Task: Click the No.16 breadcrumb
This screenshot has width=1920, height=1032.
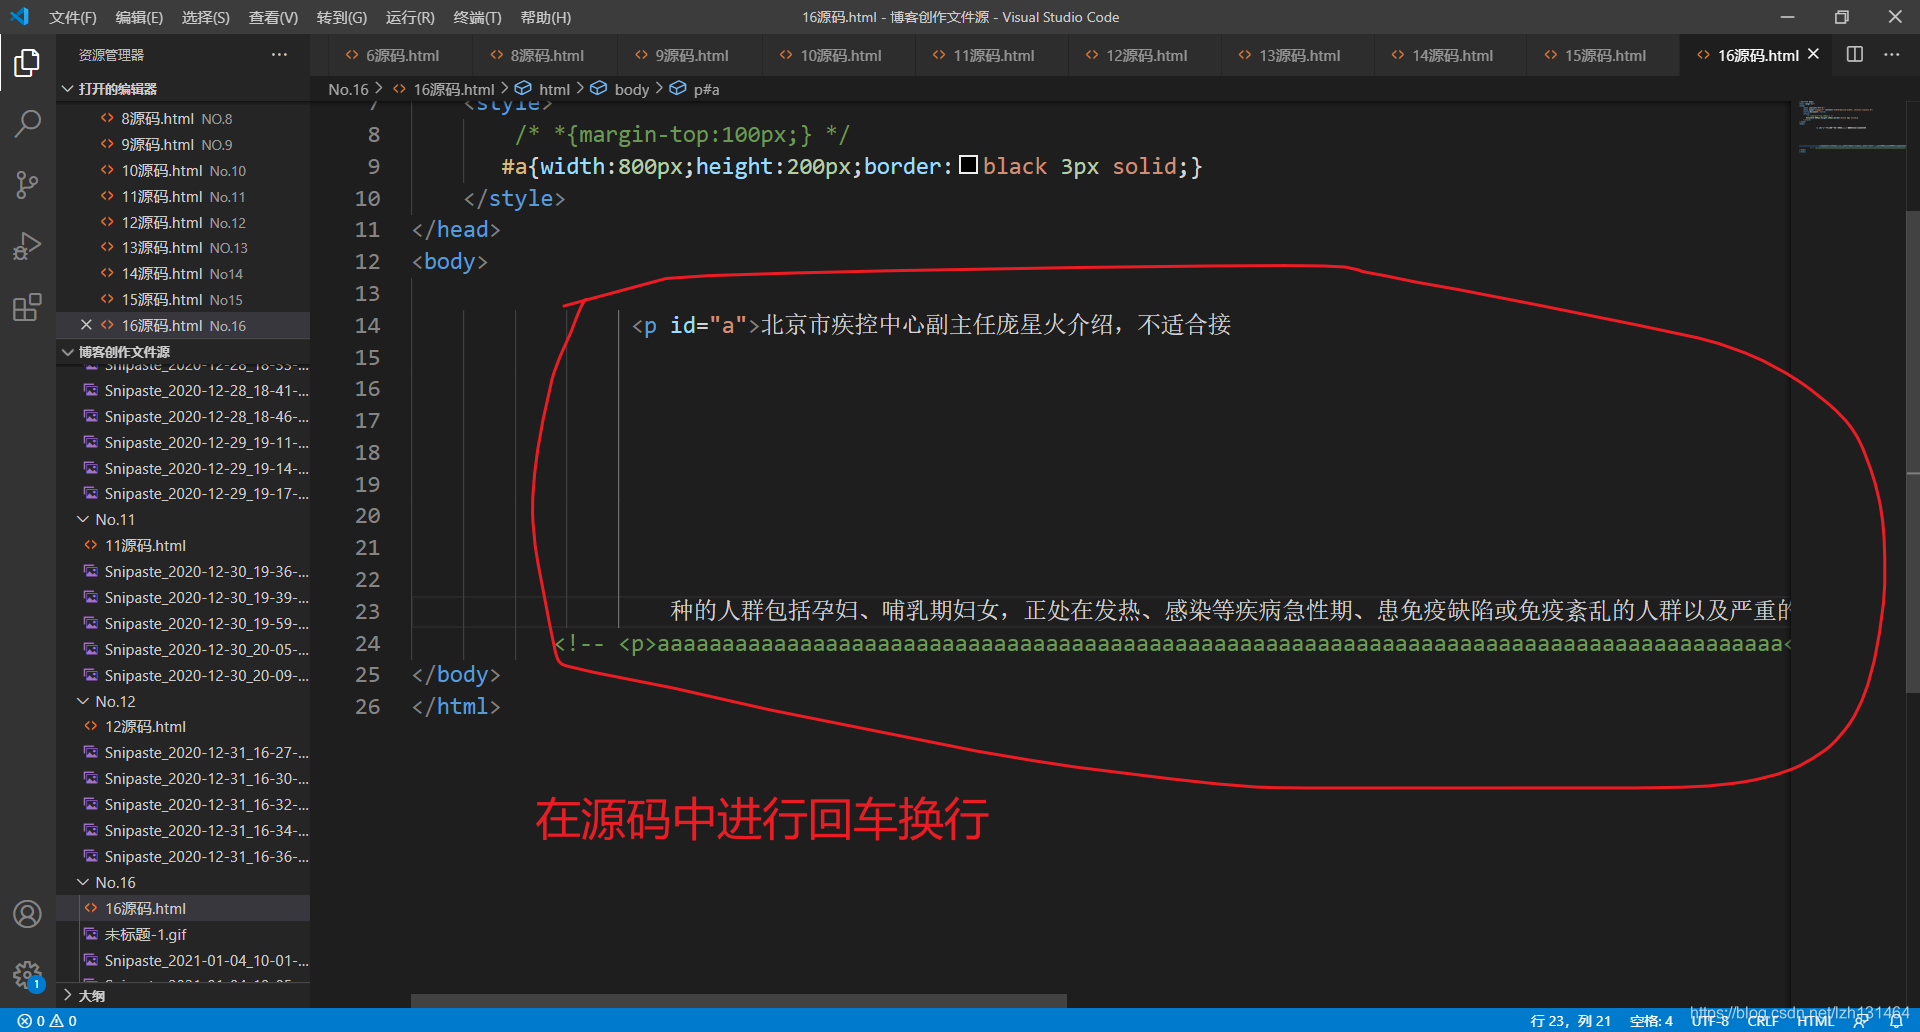Action: coord(348,89)
